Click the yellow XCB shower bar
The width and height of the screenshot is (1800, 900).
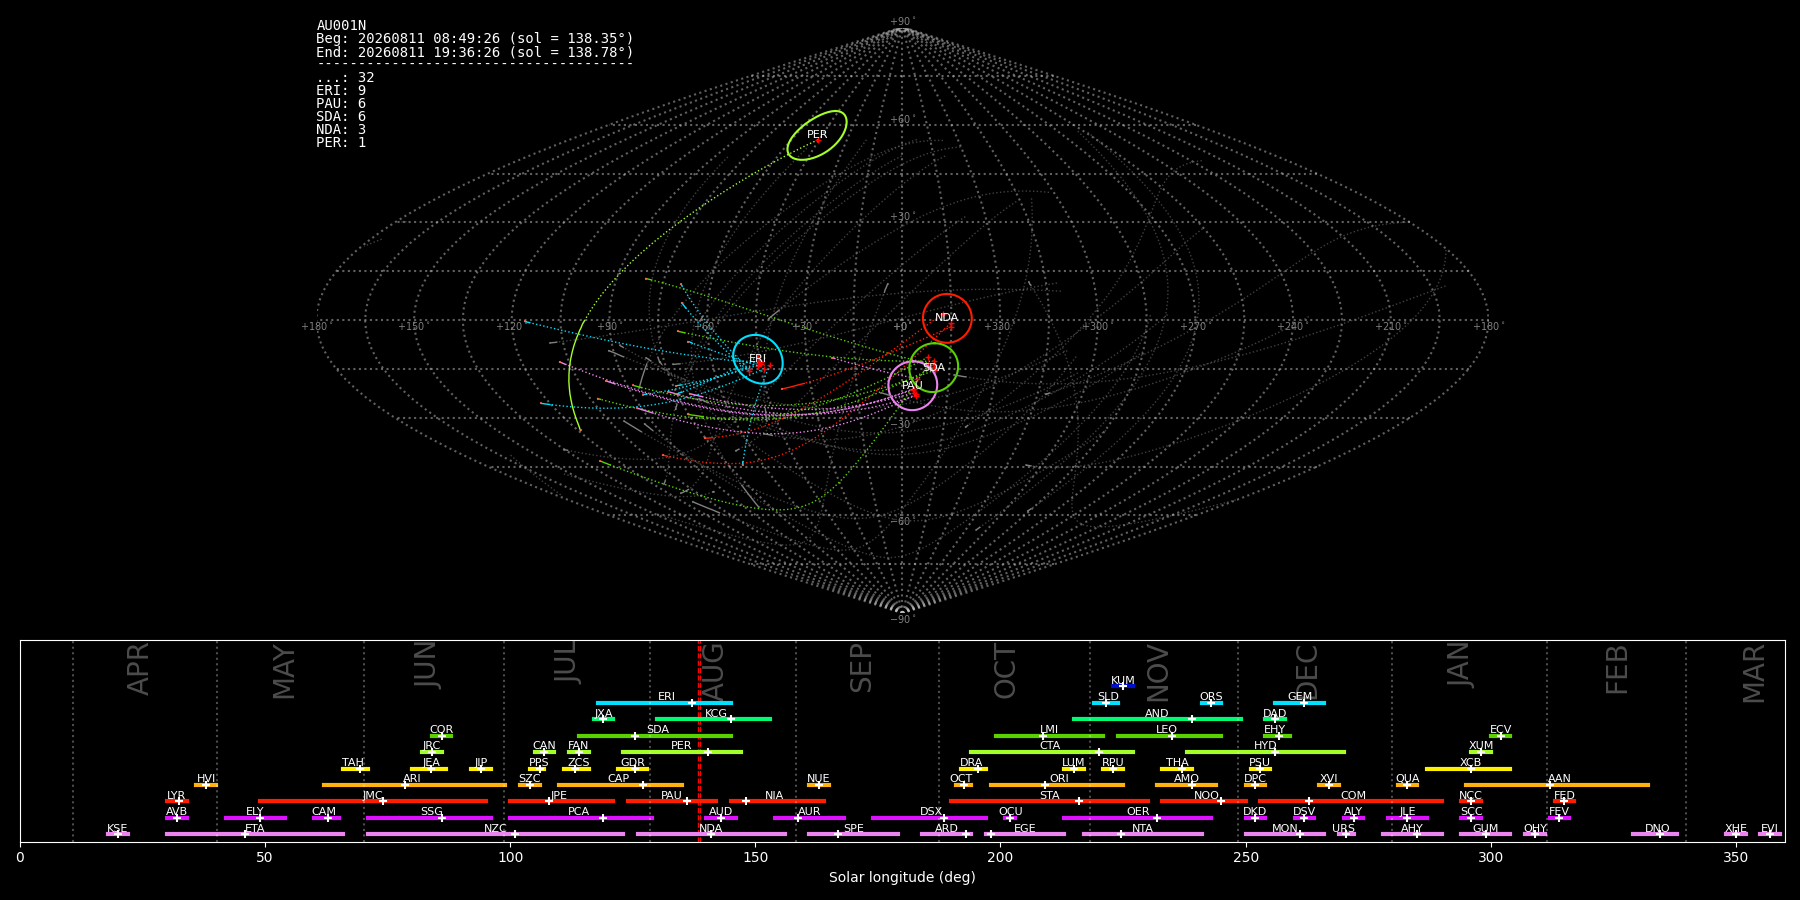click(x=1468, y=769)
